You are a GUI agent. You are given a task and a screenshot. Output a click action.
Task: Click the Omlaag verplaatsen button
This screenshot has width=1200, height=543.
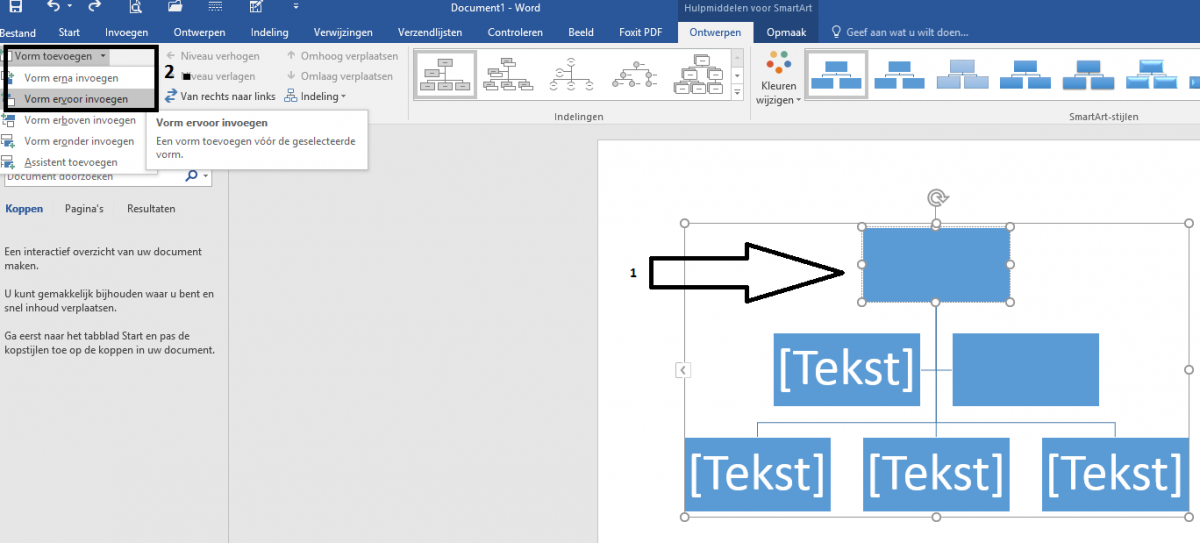tap(342, 76)
